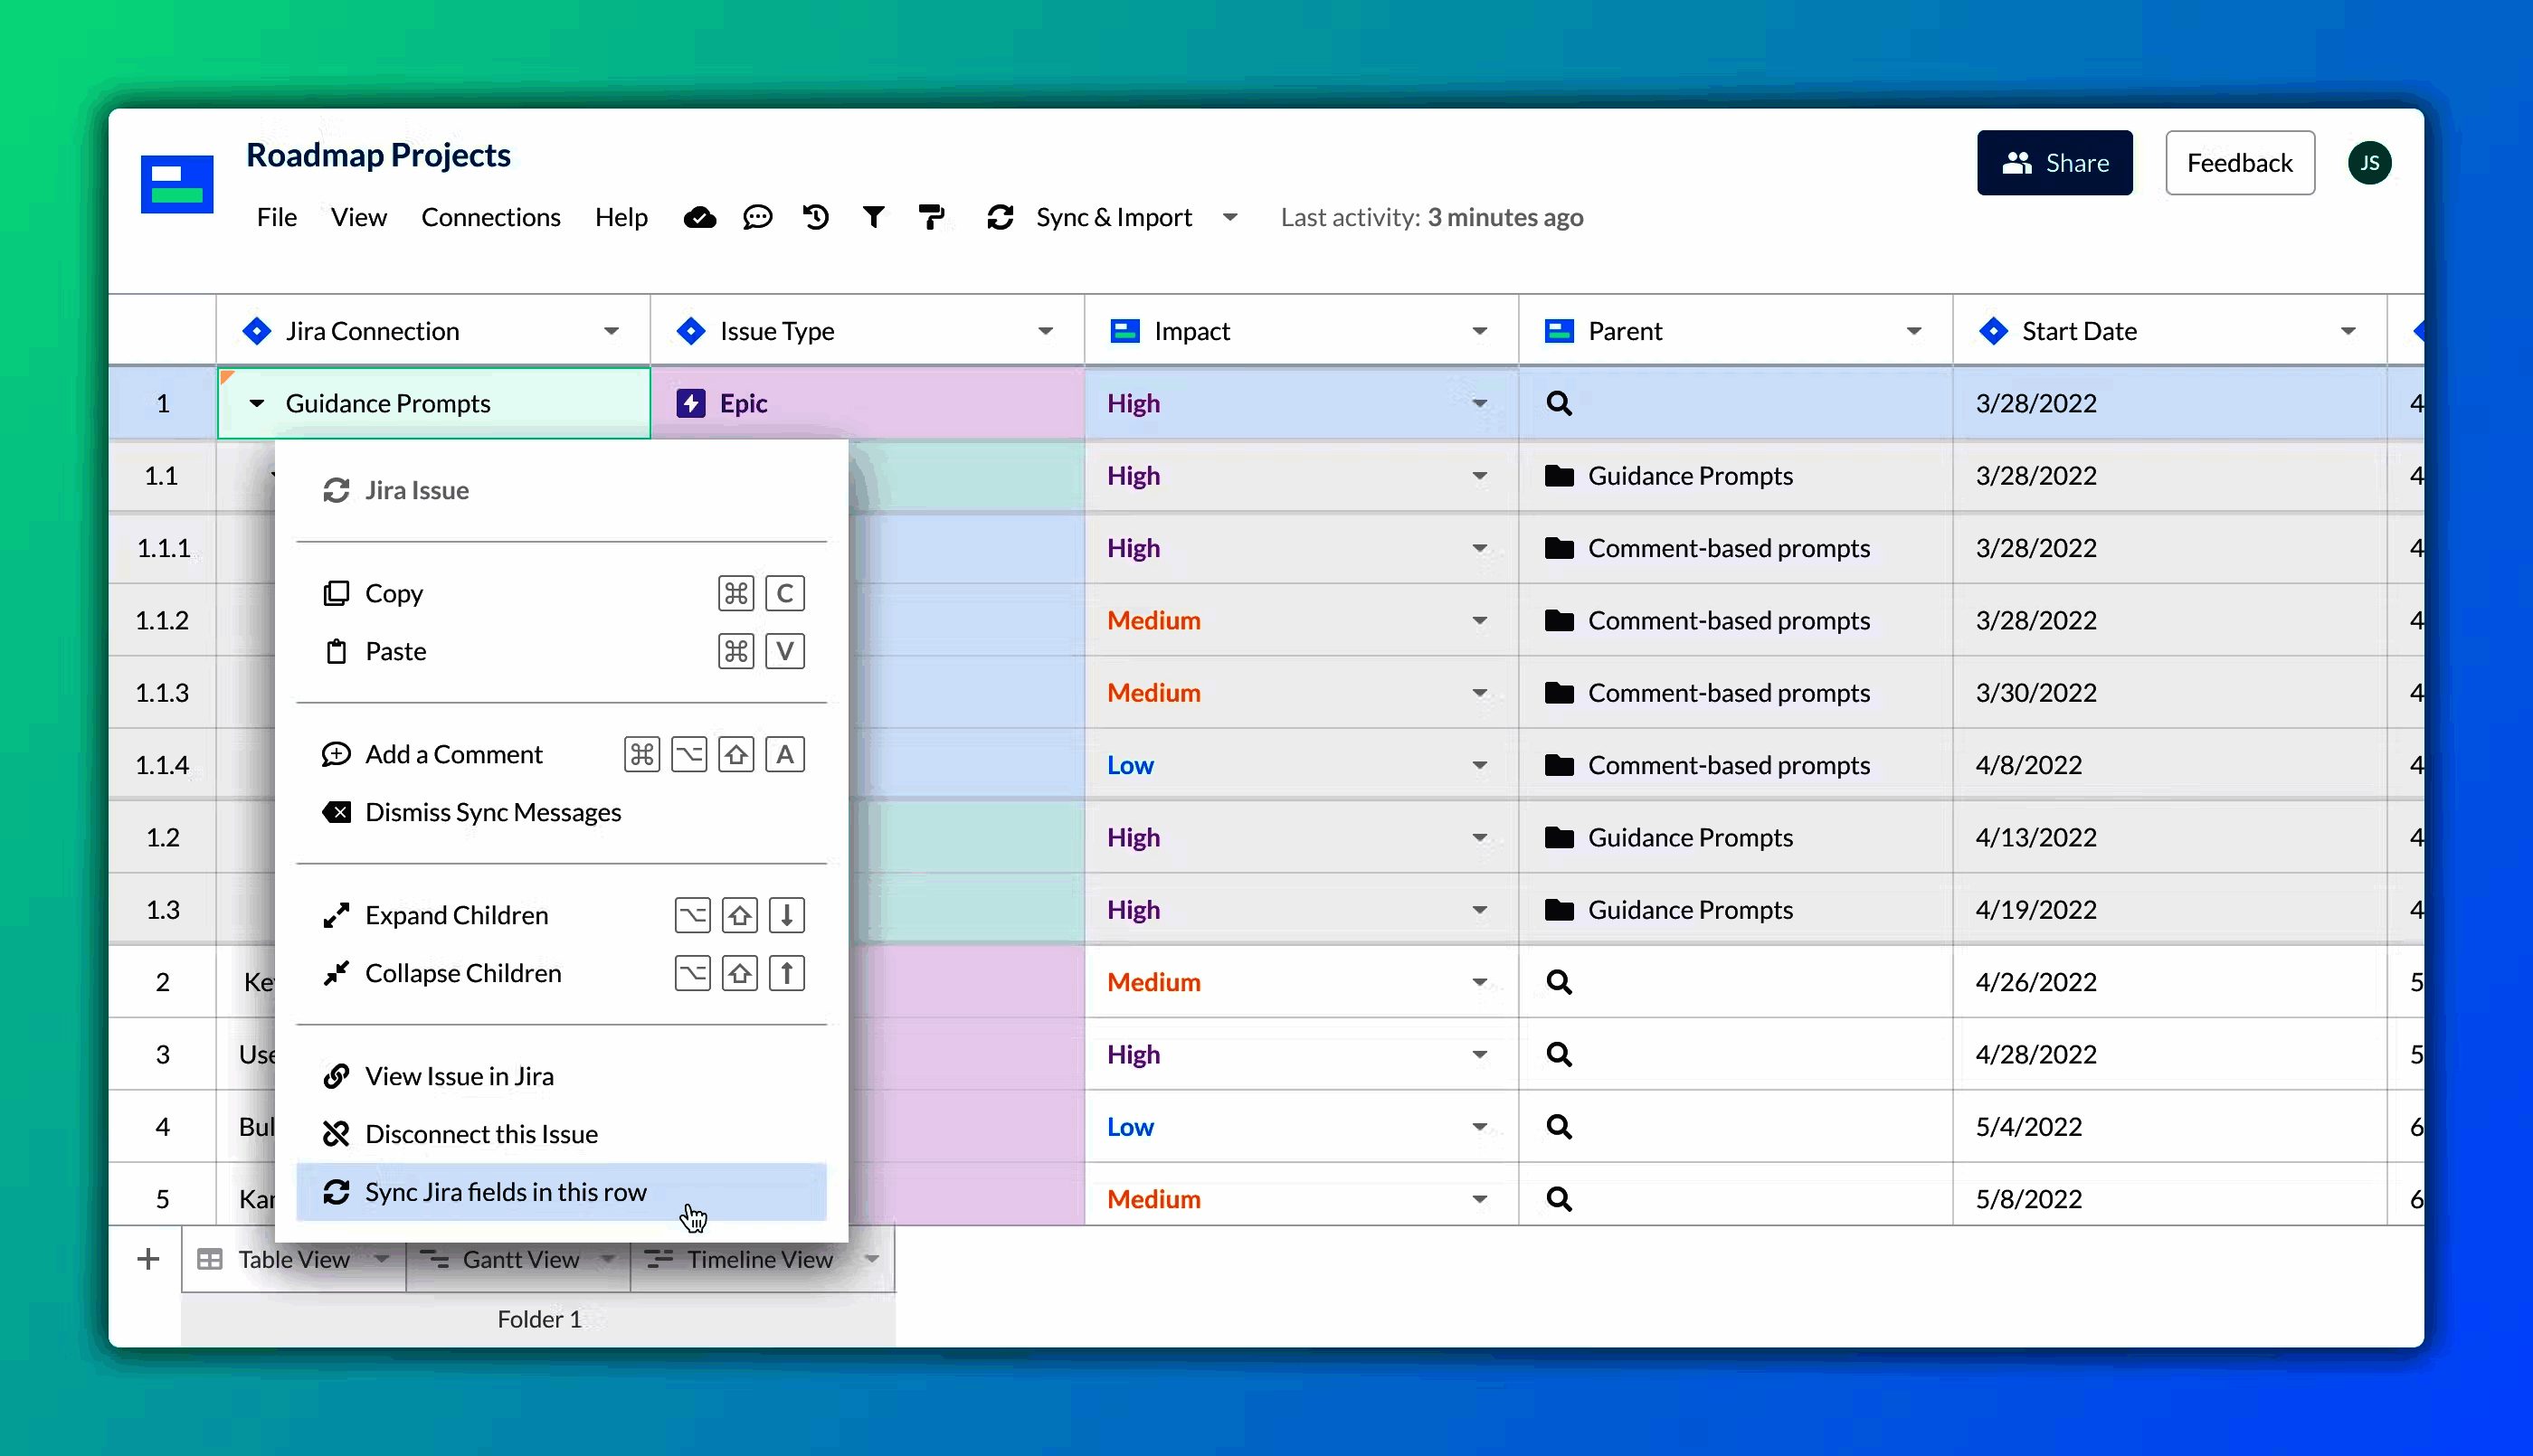Select Add a Comment in context menu
This screenshot has width=2533, height=1456.
point(561,754)
